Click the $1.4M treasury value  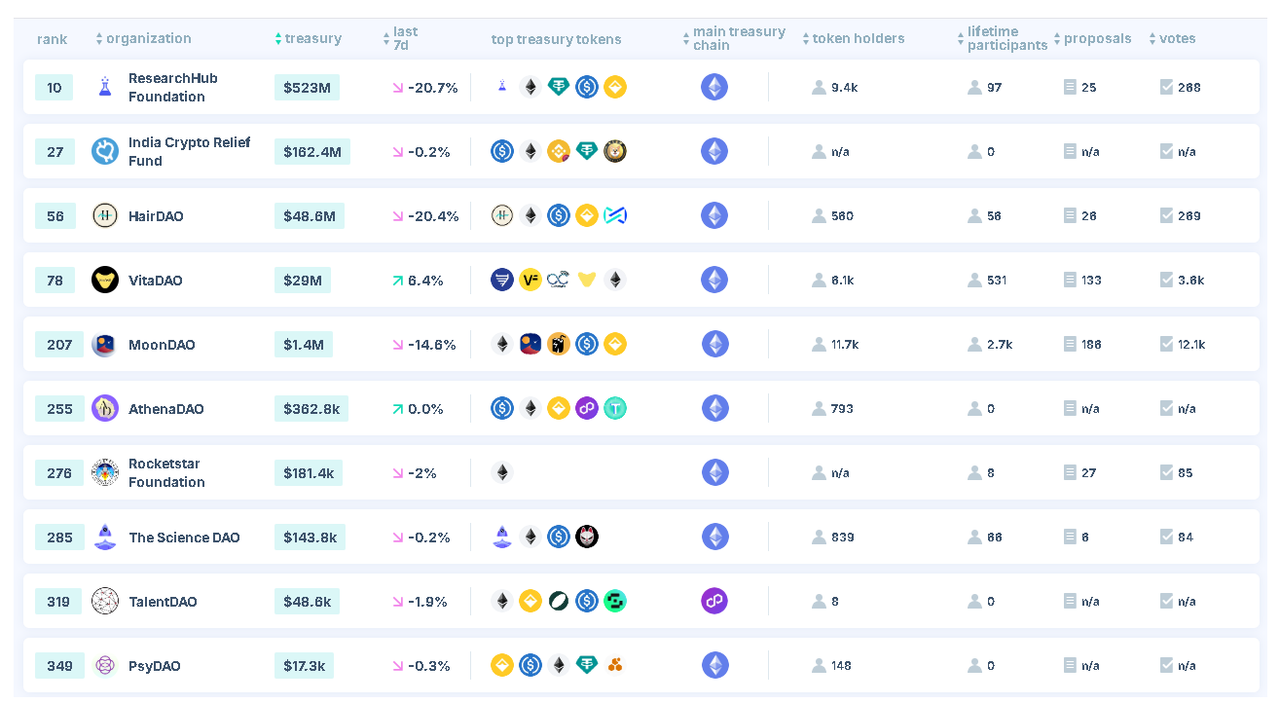[304, 344]
